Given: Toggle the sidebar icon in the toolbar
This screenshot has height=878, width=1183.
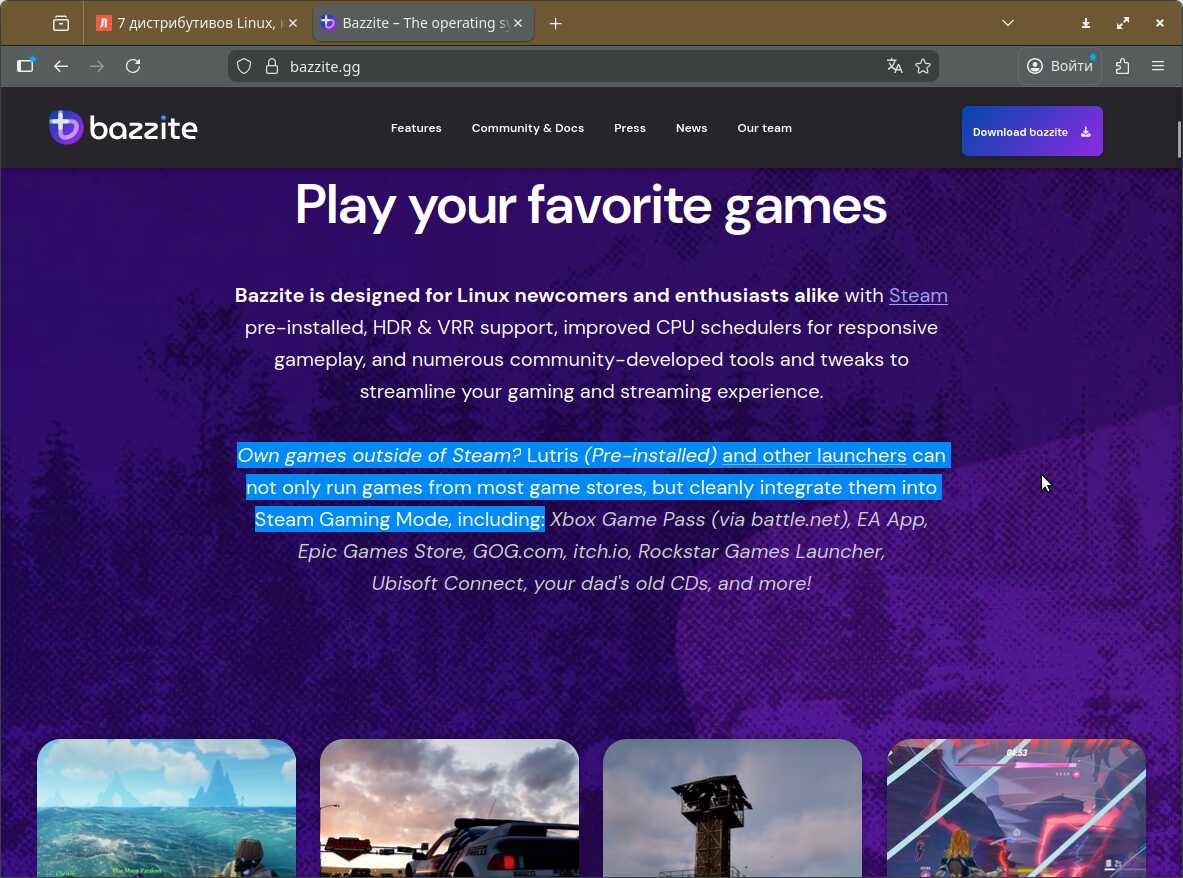Looking at the screenshot, I should click(26, 66).
